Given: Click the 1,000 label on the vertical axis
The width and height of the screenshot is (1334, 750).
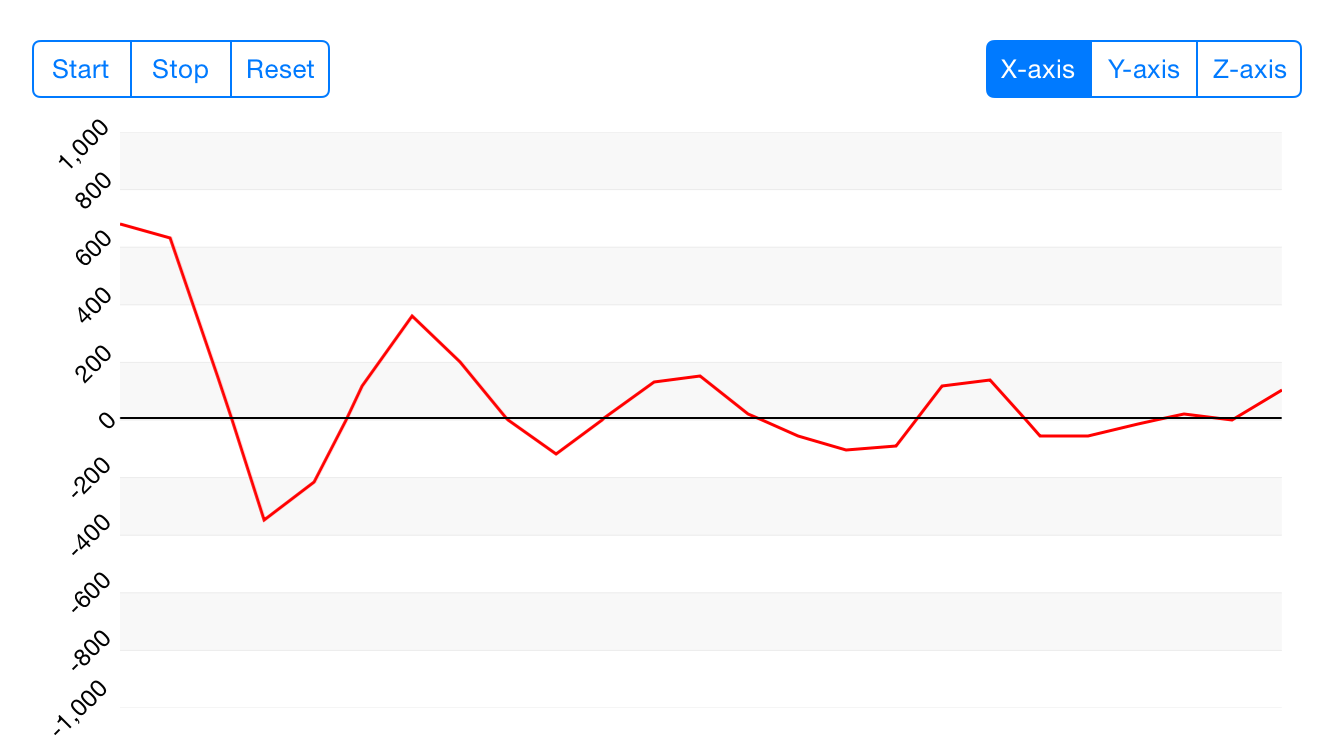Looking at the screenshot, I should point(84,145).
